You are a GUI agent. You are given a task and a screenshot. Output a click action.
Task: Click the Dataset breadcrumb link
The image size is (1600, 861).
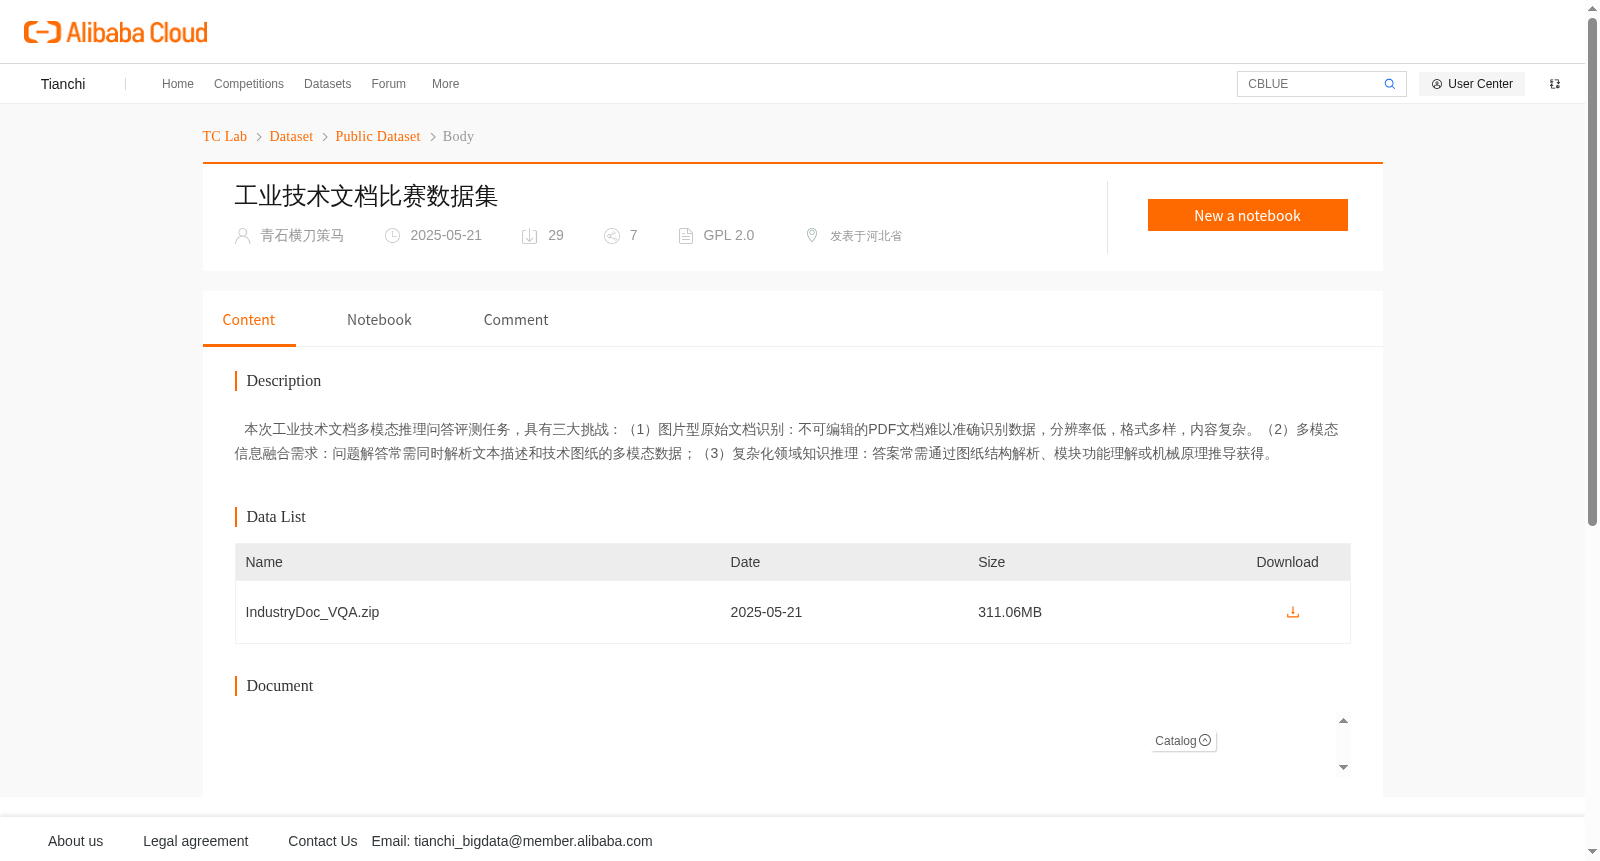coord(291,136)
